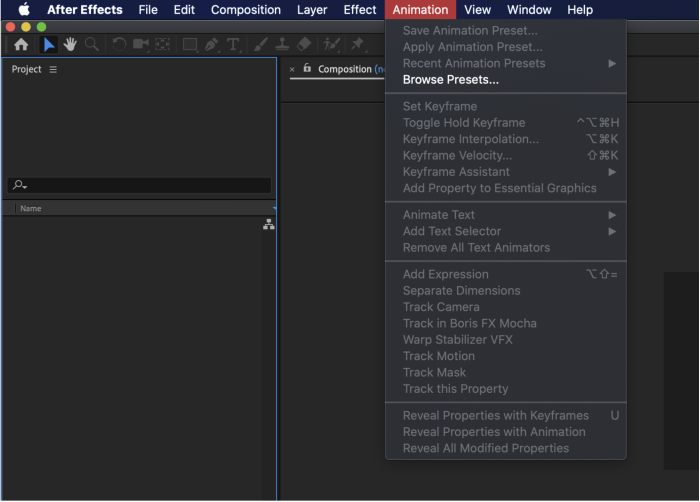Click Separate Dimensions menu entry

point(506,291)
